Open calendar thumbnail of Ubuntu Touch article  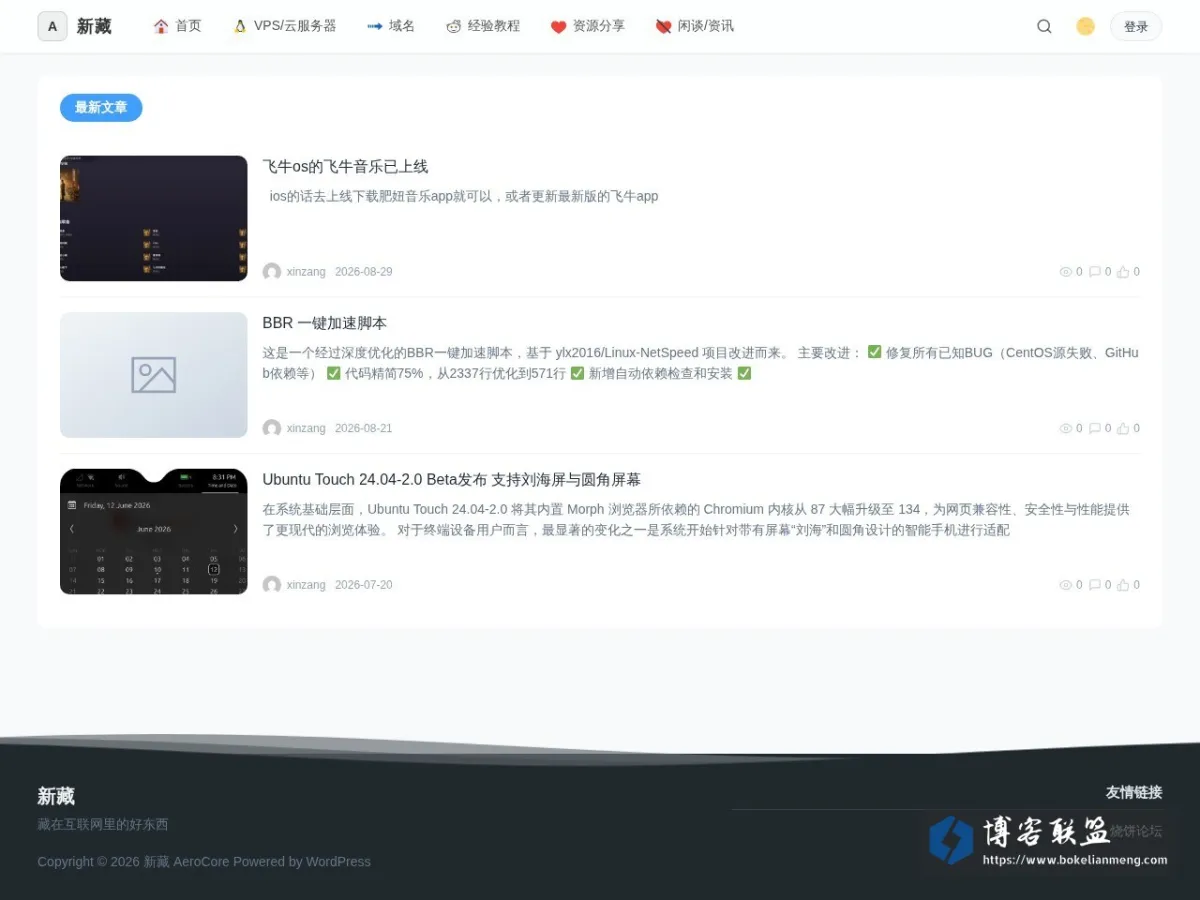[153, 531]
